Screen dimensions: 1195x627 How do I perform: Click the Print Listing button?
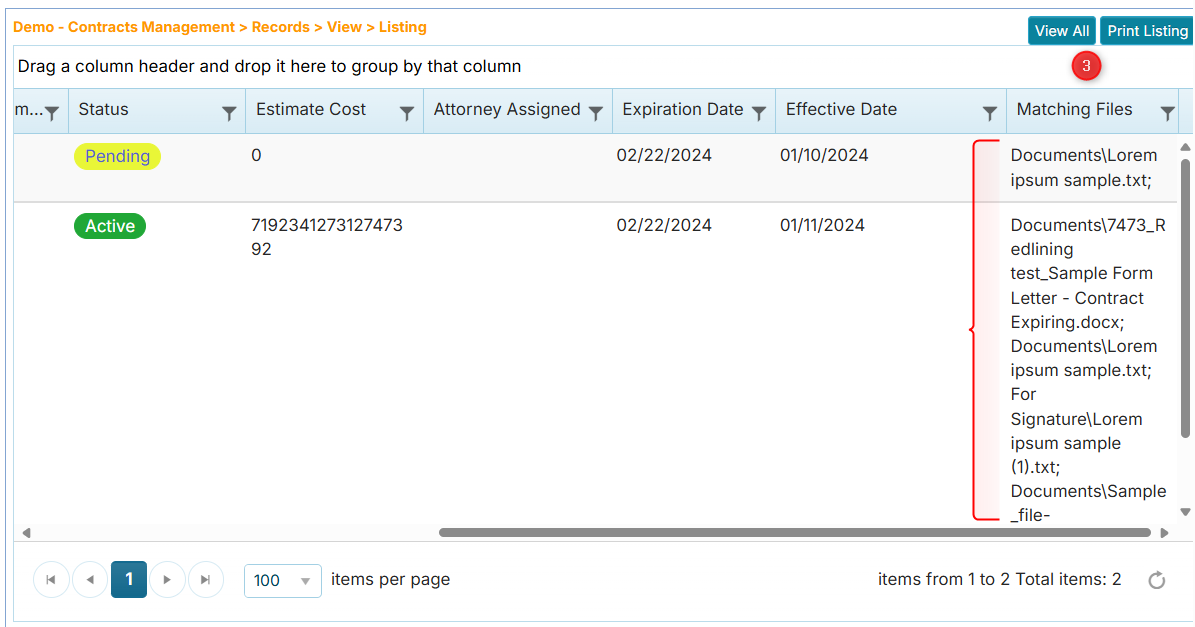pyautogui.click(x=1146, y=30)
